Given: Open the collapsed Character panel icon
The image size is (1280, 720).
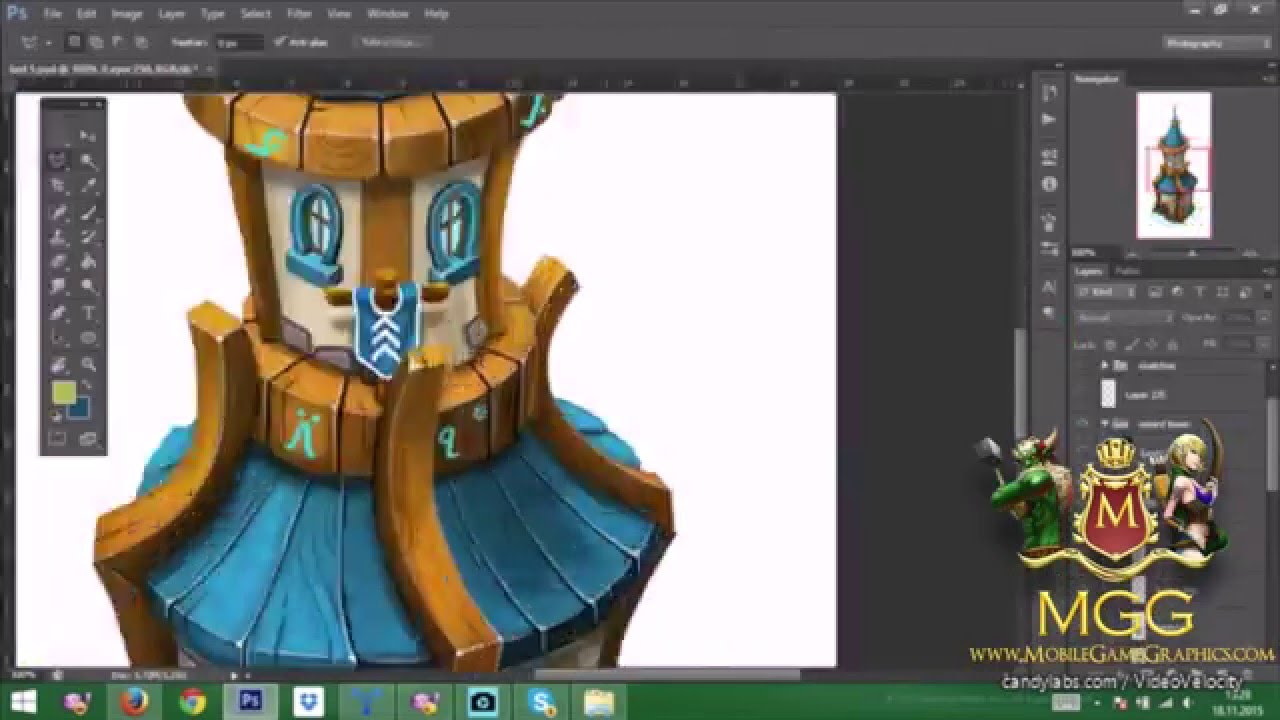Looking at the screenshot, I should click(1049, 286).
